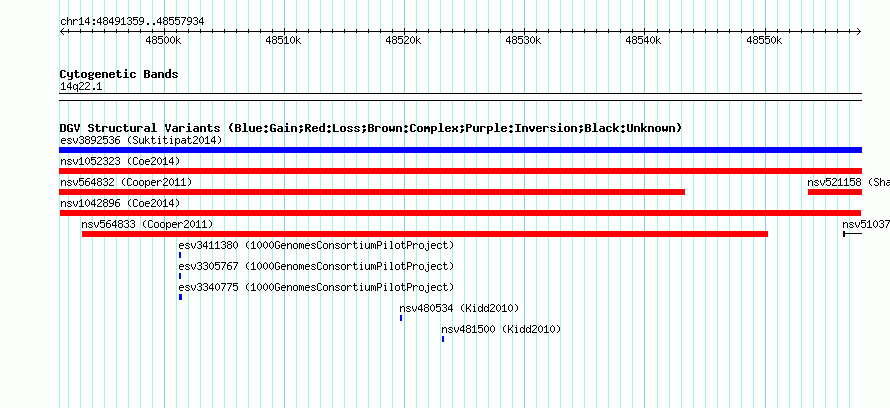Click the 48530k ruler tick label
Image resolution: width=890 pixels, height=408 pixels.
(x=523, y=41)
